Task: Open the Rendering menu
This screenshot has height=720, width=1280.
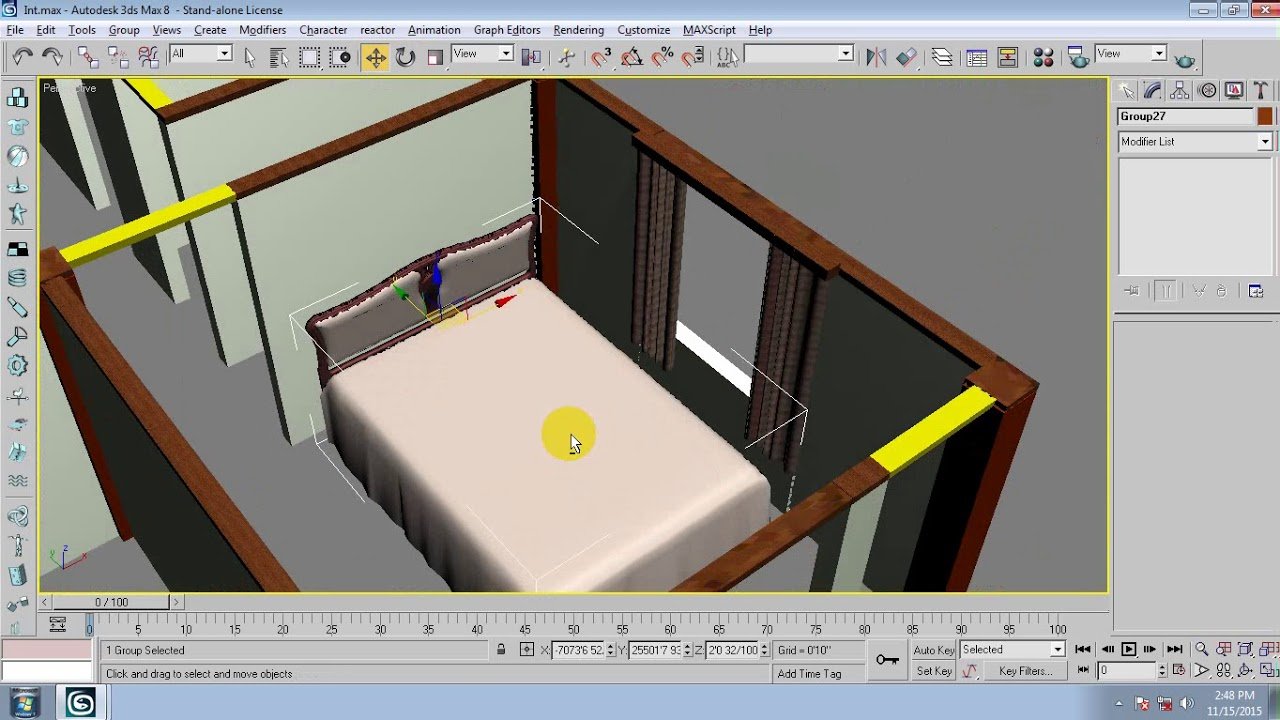Action: [x=578, y=30]
